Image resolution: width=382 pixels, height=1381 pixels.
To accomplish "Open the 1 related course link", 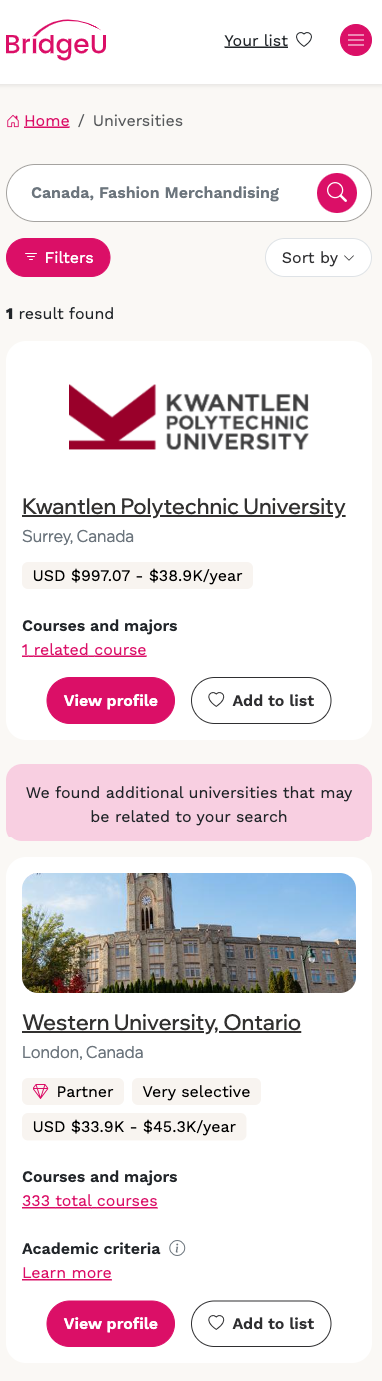I will 84,650.
